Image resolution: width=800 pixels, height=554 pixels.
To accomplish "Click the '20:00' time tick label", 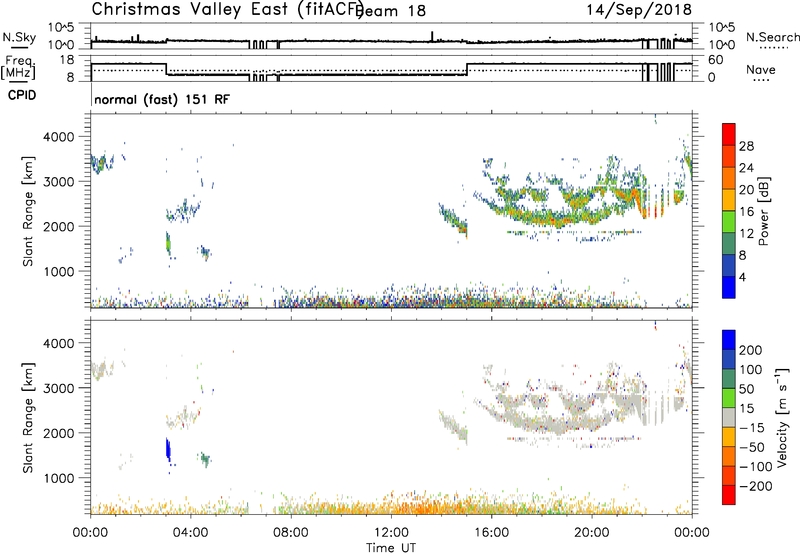I will click(x=591, y=533).
